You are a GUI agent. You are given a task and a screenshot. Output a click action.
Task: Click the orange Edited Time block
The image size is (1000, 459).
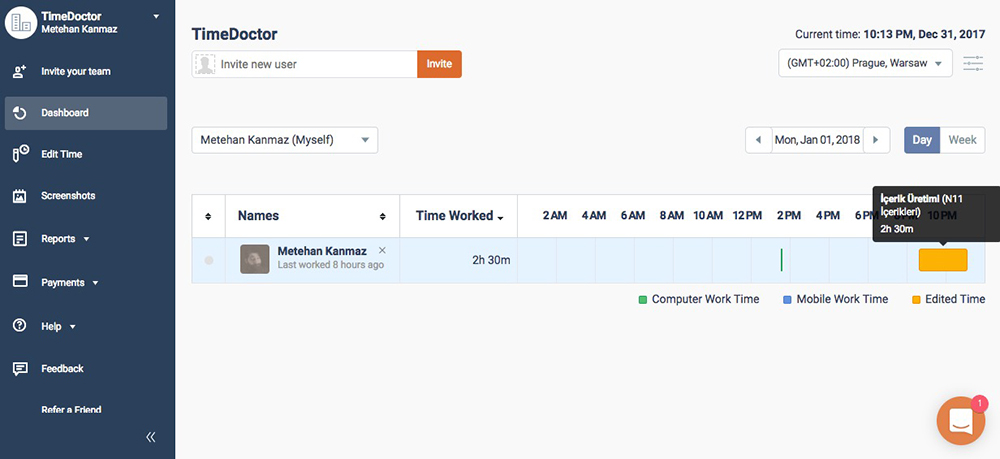tap(943, 260)
